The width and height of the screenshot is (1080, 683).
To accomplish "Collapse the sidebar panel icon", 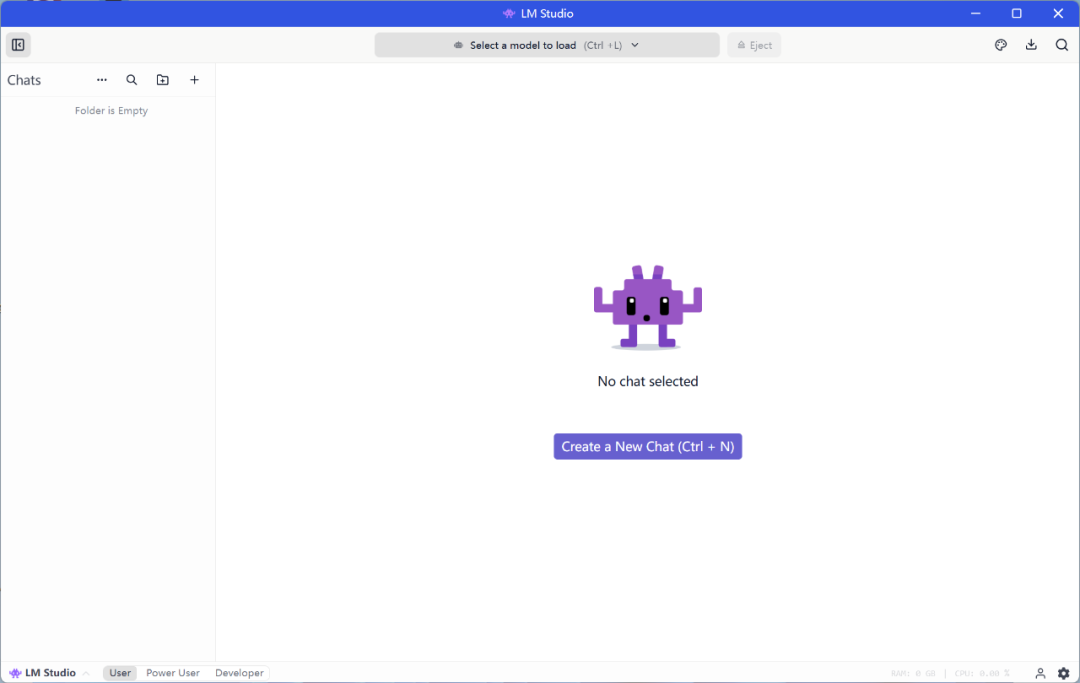I will pos(18,45).
